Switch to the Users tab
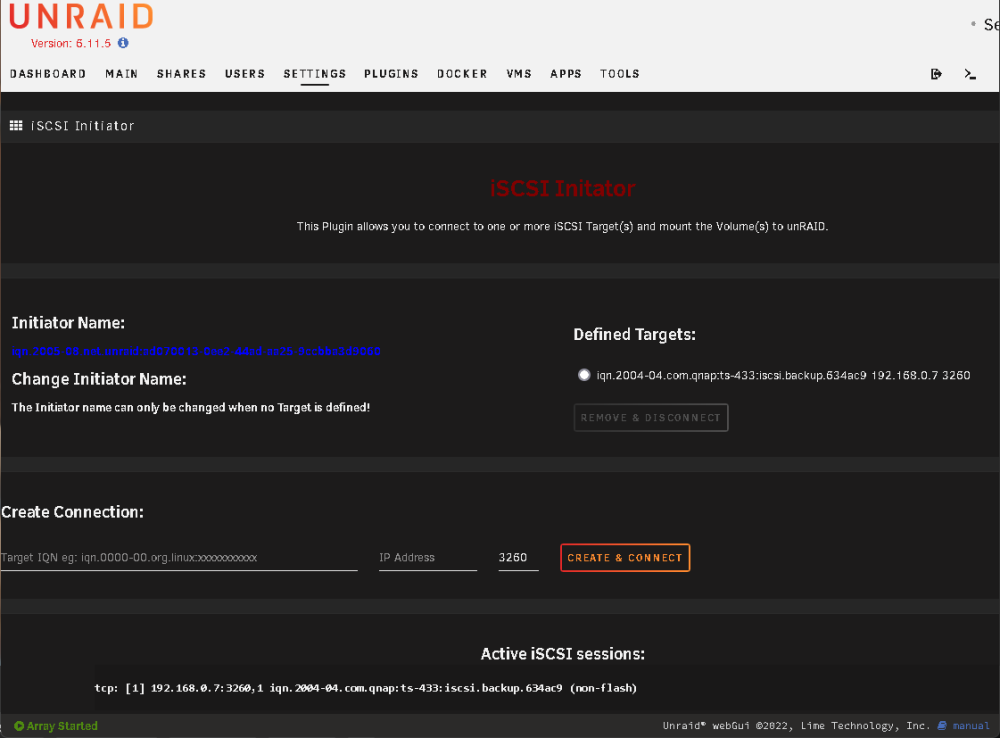 coord(245,74)
